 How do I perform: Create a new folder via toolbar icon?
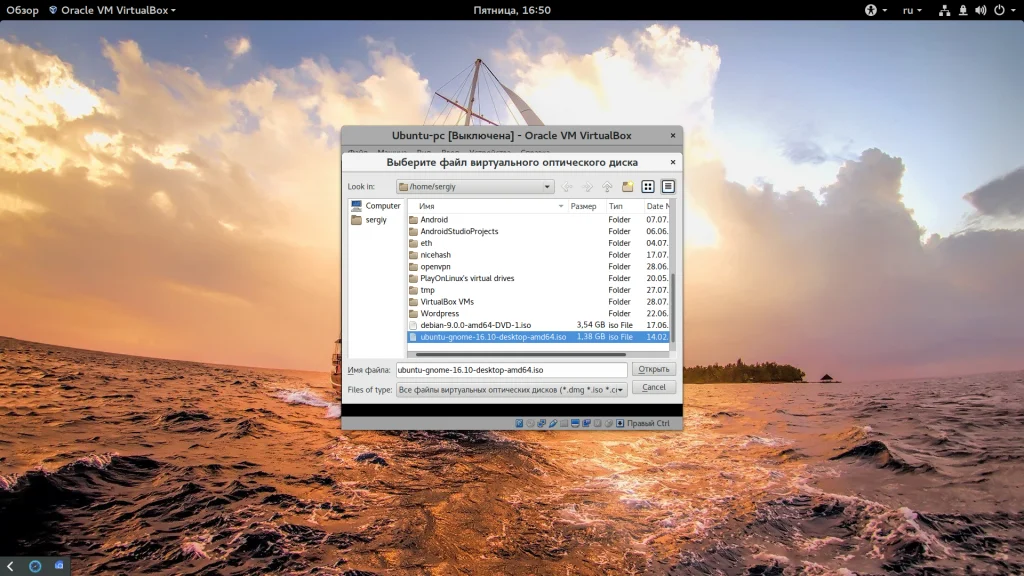pyautogui.click(x=627, y=187)
